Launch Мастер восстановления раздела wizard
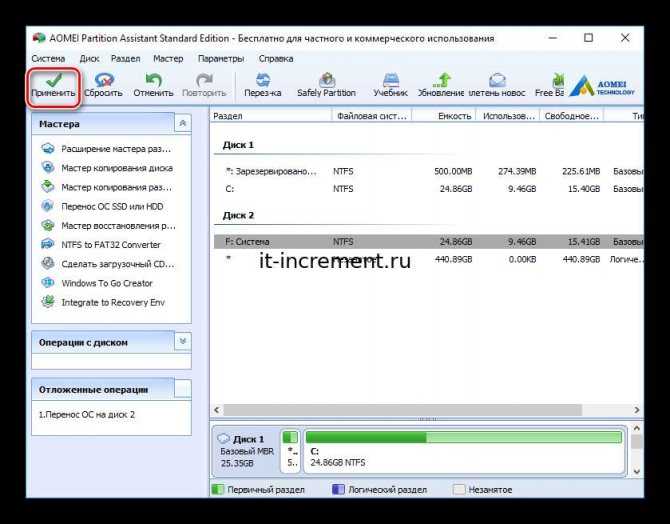 tap(108, 226)
